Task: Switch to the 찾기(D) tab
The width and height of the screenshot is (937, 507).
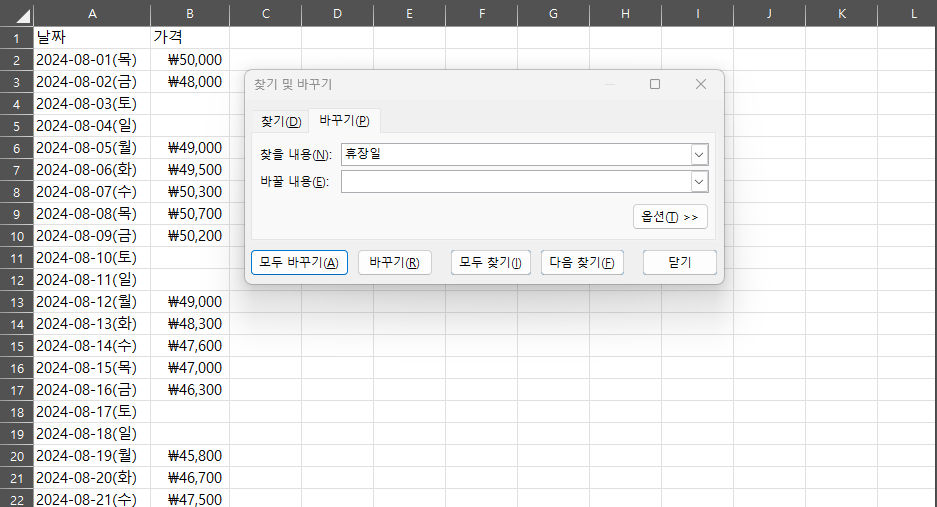Action: [x=281, y=122]
